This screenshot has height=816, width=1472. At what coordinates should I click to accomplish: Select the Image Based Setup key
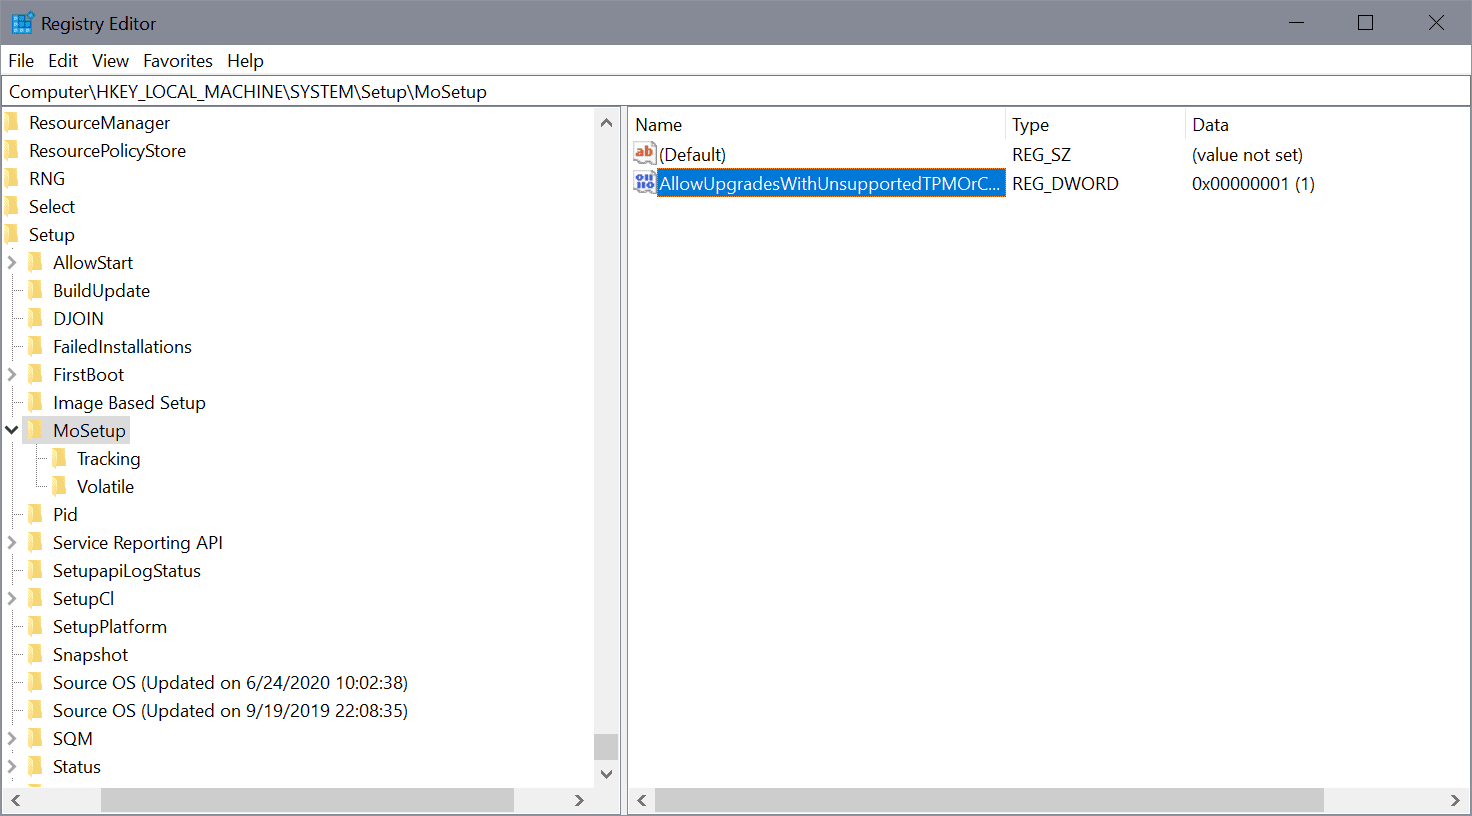[x=129, y=403]
